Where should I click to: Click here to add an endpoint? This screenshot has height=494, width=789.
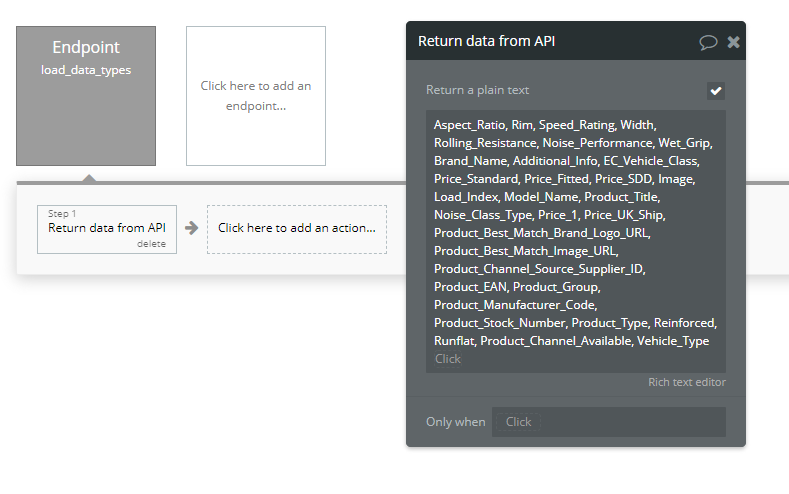pos(256,96)
